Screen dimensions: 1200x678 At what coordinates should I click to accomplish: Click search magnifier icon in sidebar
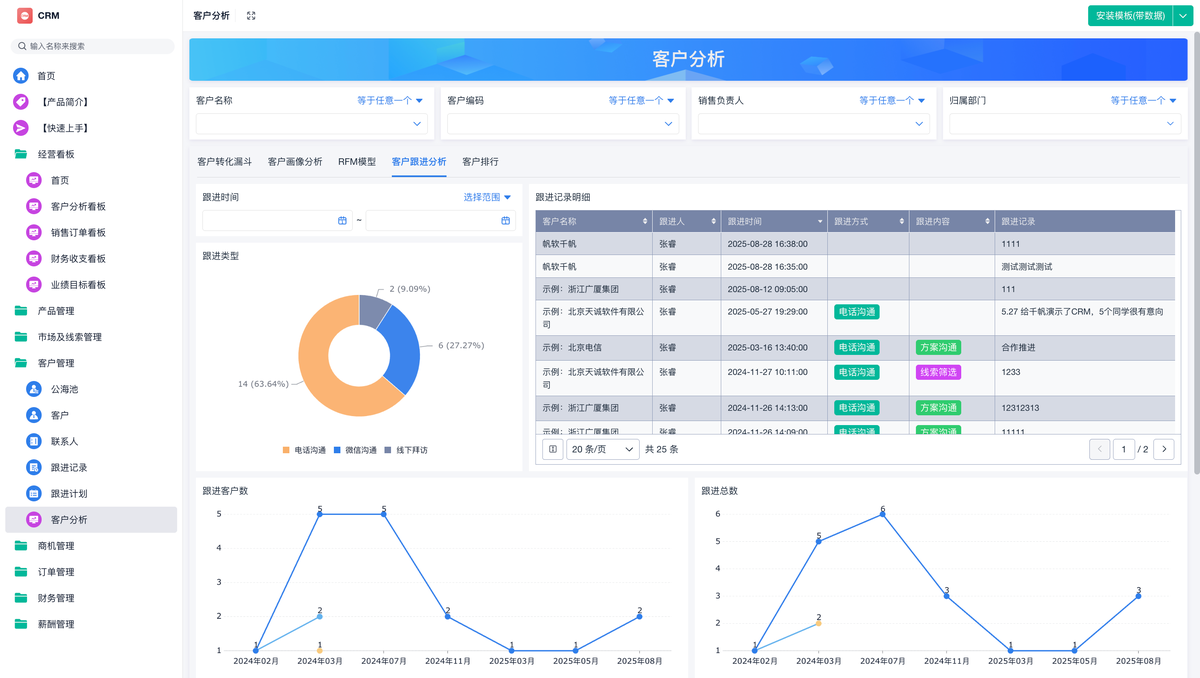[22, 46]
